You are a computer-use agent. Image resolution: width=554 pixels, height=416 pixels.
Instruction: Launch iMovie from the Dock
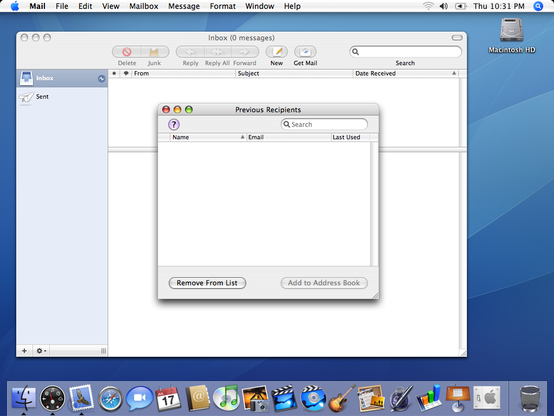(284, 398)
